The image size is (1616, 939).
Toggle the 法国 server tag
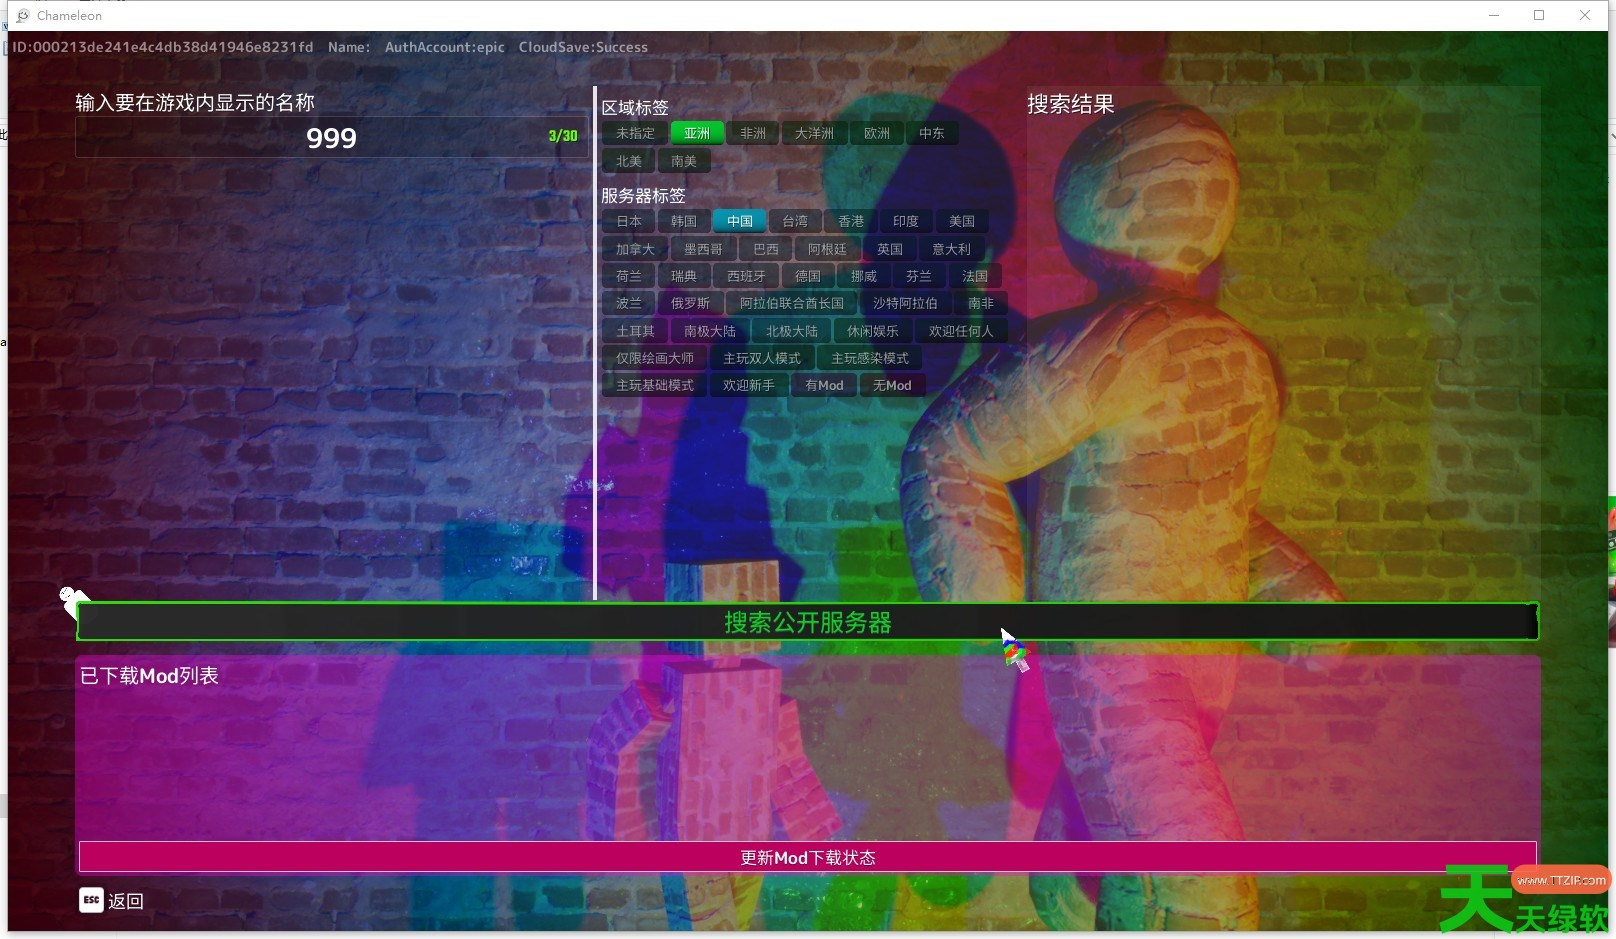[x=975, y=276]
